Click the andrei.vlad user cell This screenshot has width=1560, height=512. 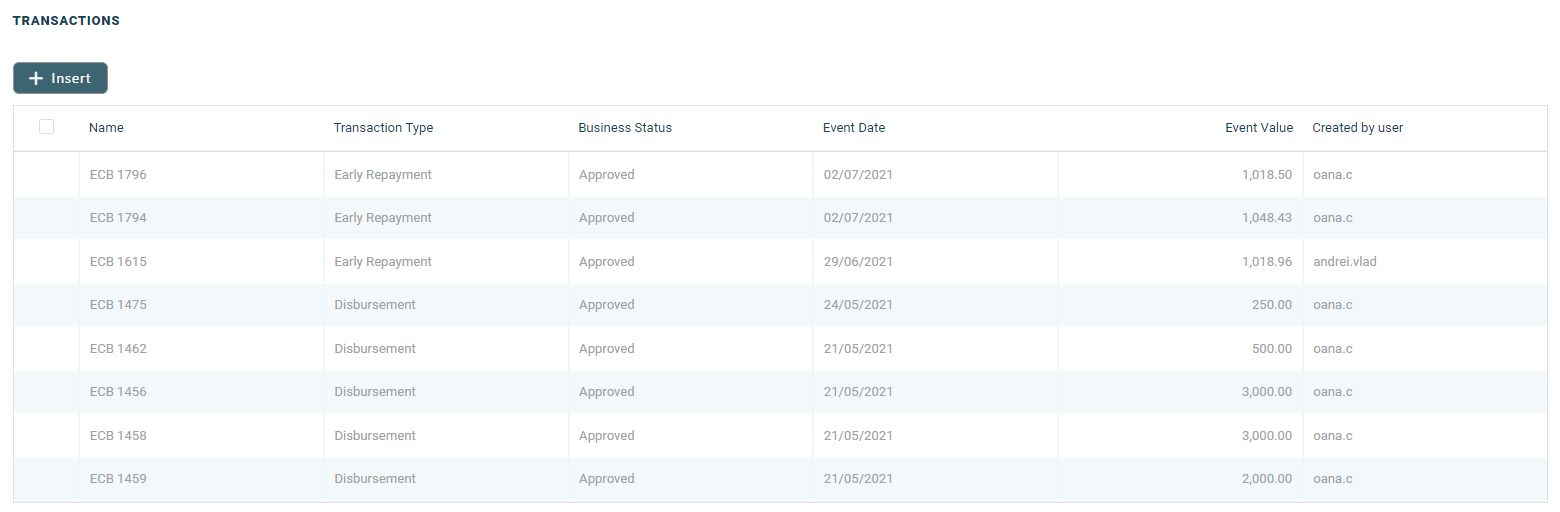click(1344, 262)
